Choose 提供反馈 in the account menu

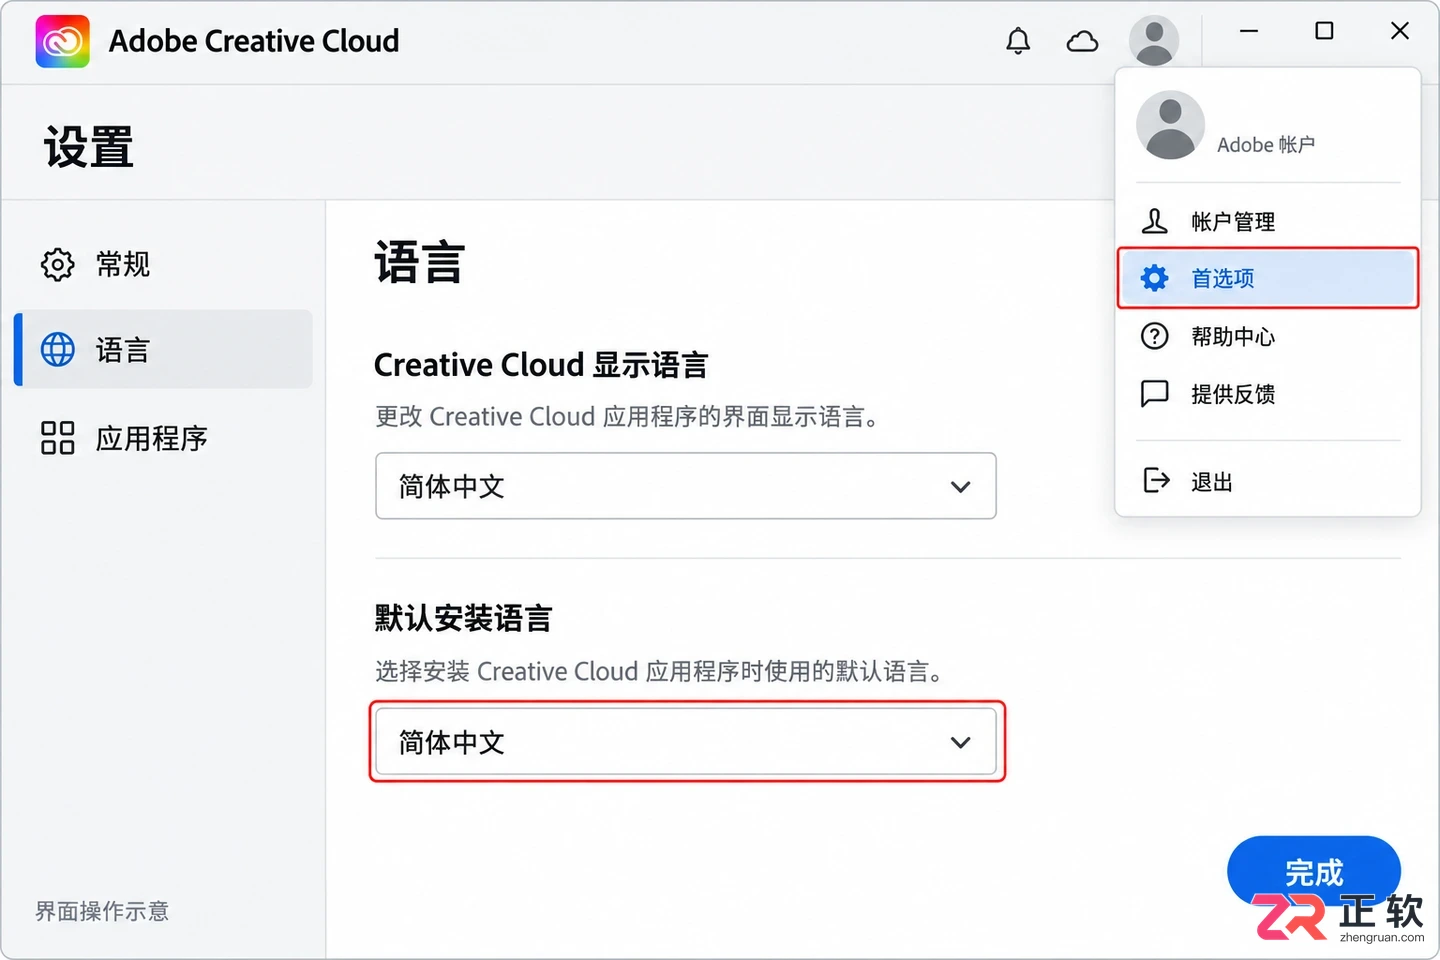click(1268, 393)
